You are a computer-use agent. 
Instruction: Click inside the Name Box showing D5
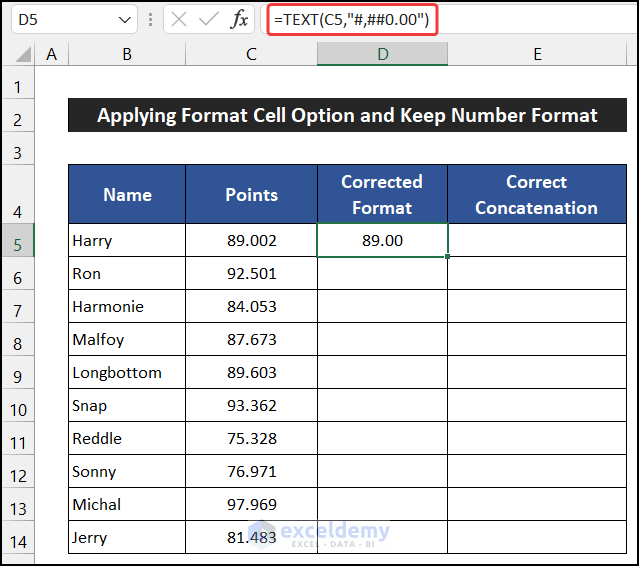coord(60,20)
